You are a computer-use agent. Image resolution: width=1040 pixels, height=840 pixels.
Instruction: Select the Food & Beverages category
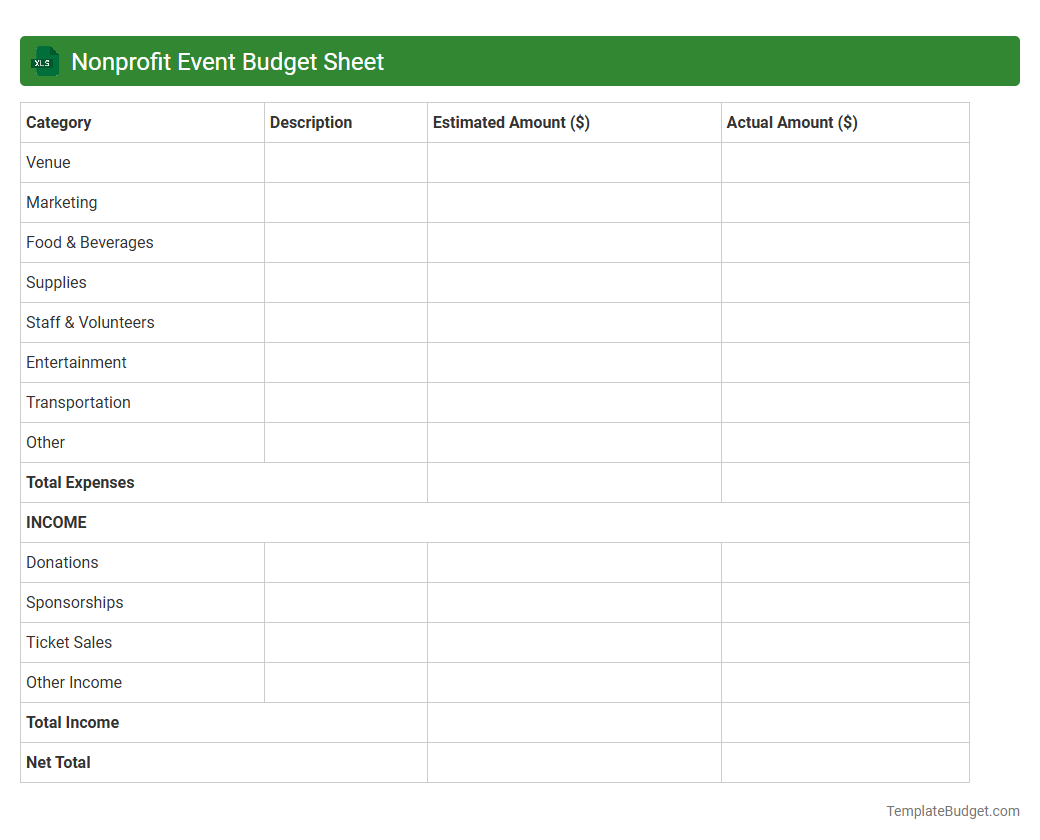89,242
